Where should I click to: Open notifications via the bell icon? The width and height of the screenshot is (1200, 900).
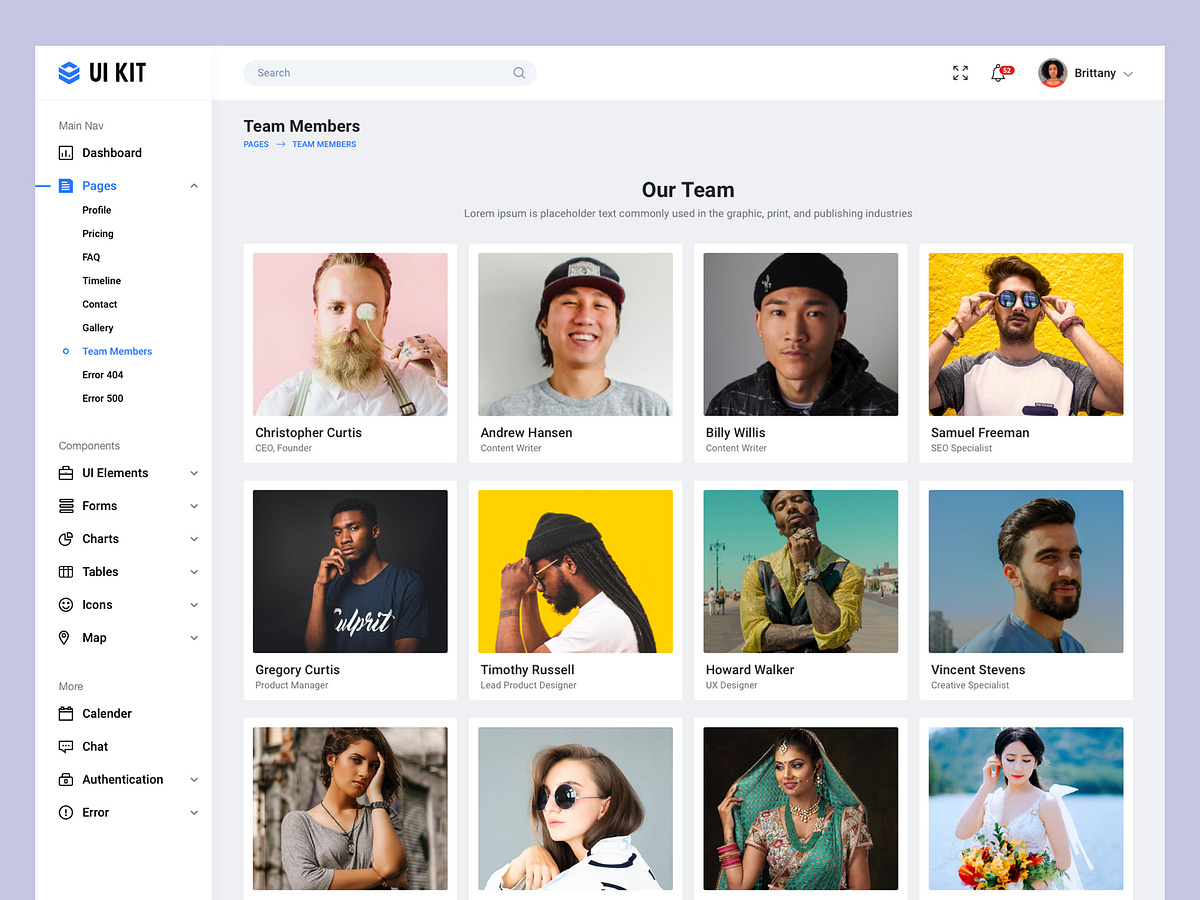coord(998,73)
